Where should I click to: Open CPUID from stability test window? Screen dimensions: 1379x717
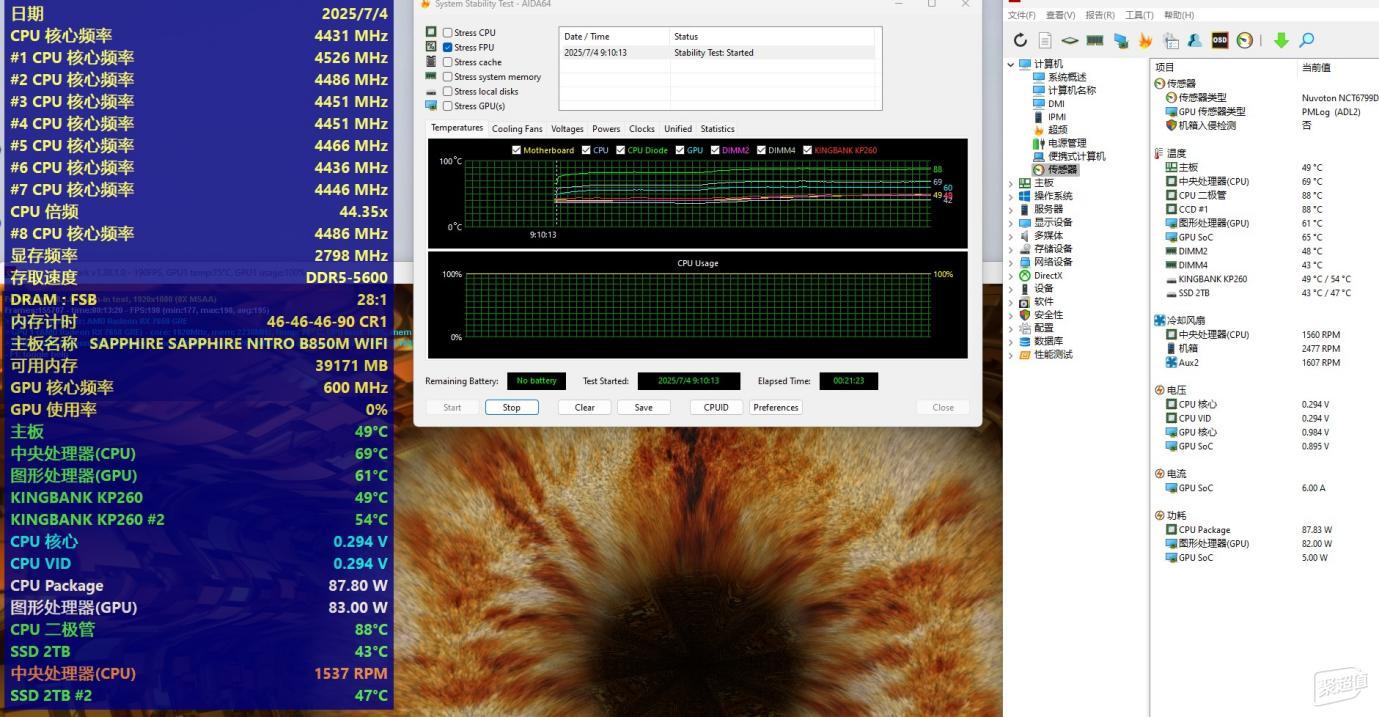pyautogui.click(x=716, y=407)
